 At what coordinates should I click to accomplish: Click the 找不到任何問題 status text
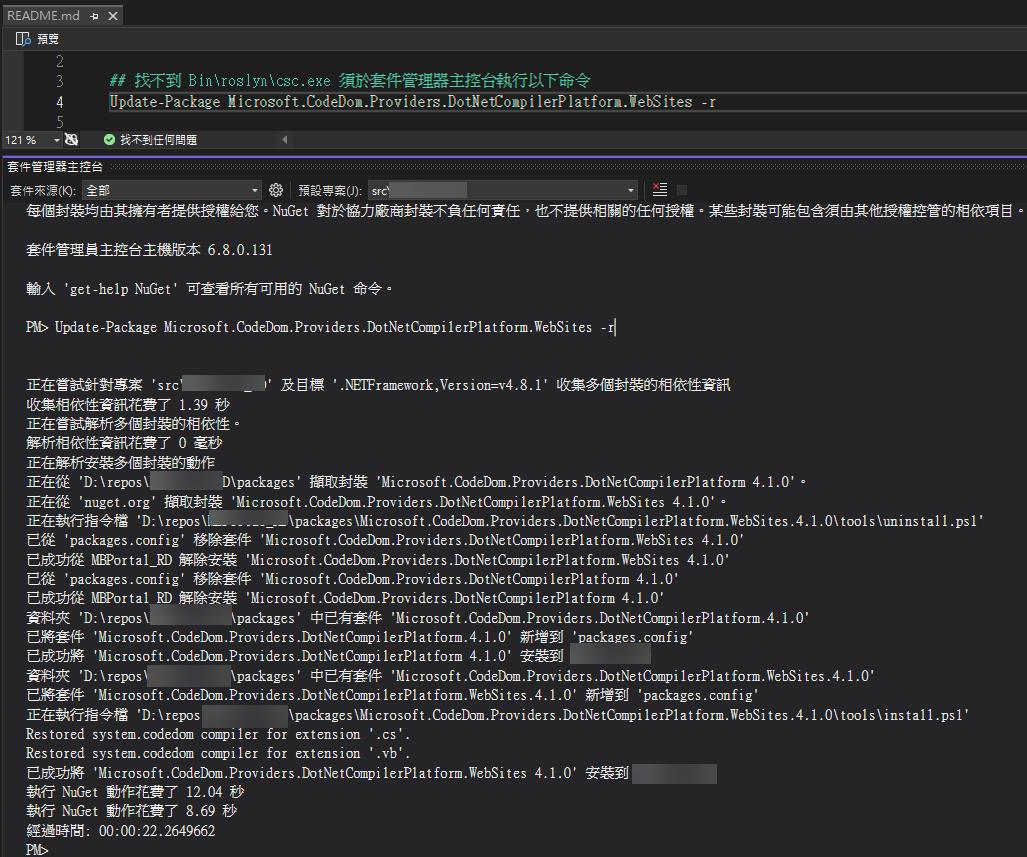(x=158, y=140)
